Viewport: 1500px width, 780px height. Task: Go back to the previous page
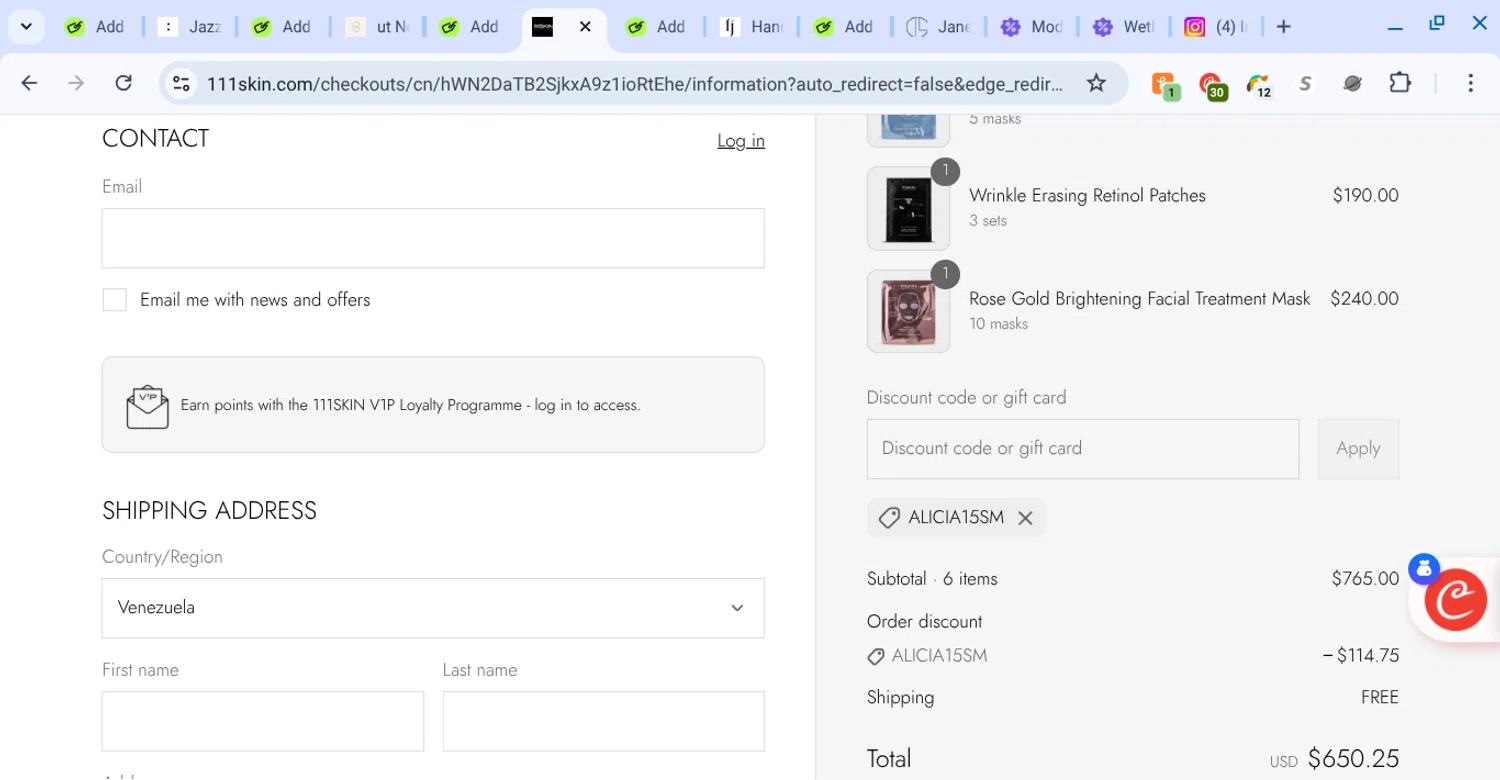(29, 83)
